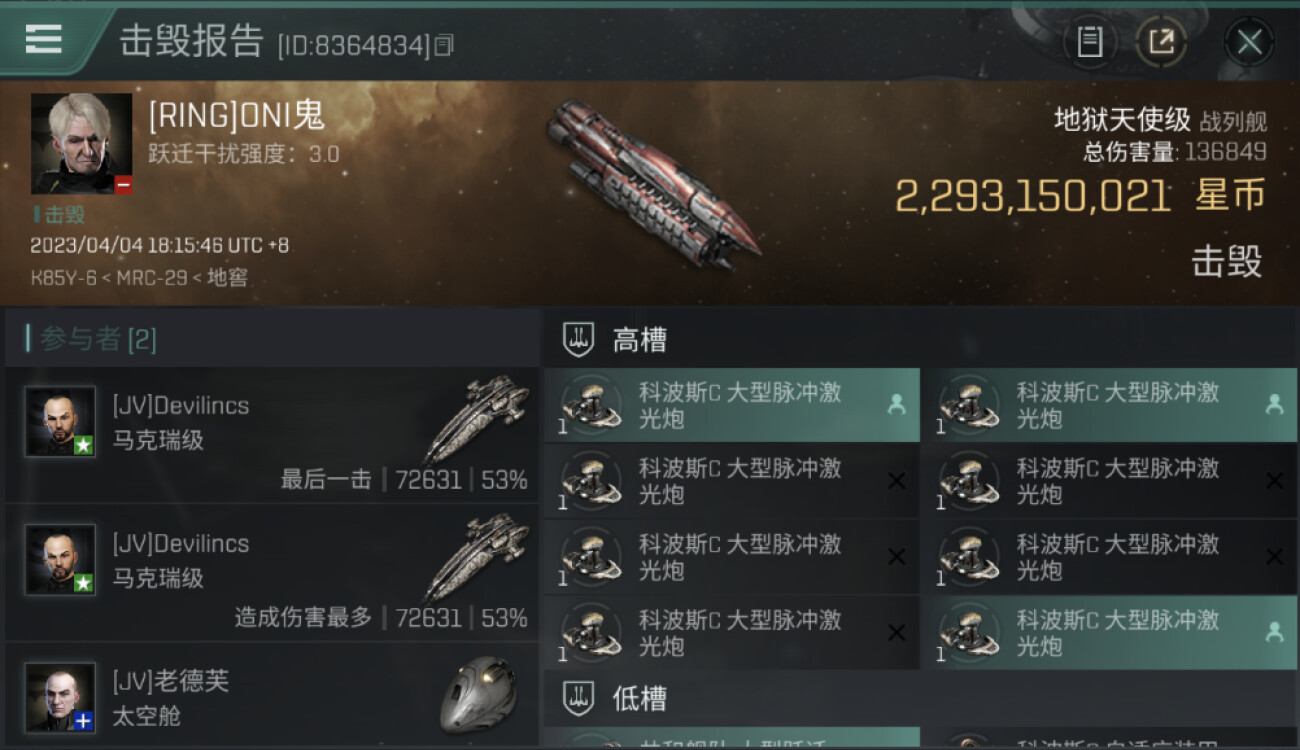Click the capsule ship icon
Image resolution: width=1300 pixels, height=750 pixels.
point(478,693)
